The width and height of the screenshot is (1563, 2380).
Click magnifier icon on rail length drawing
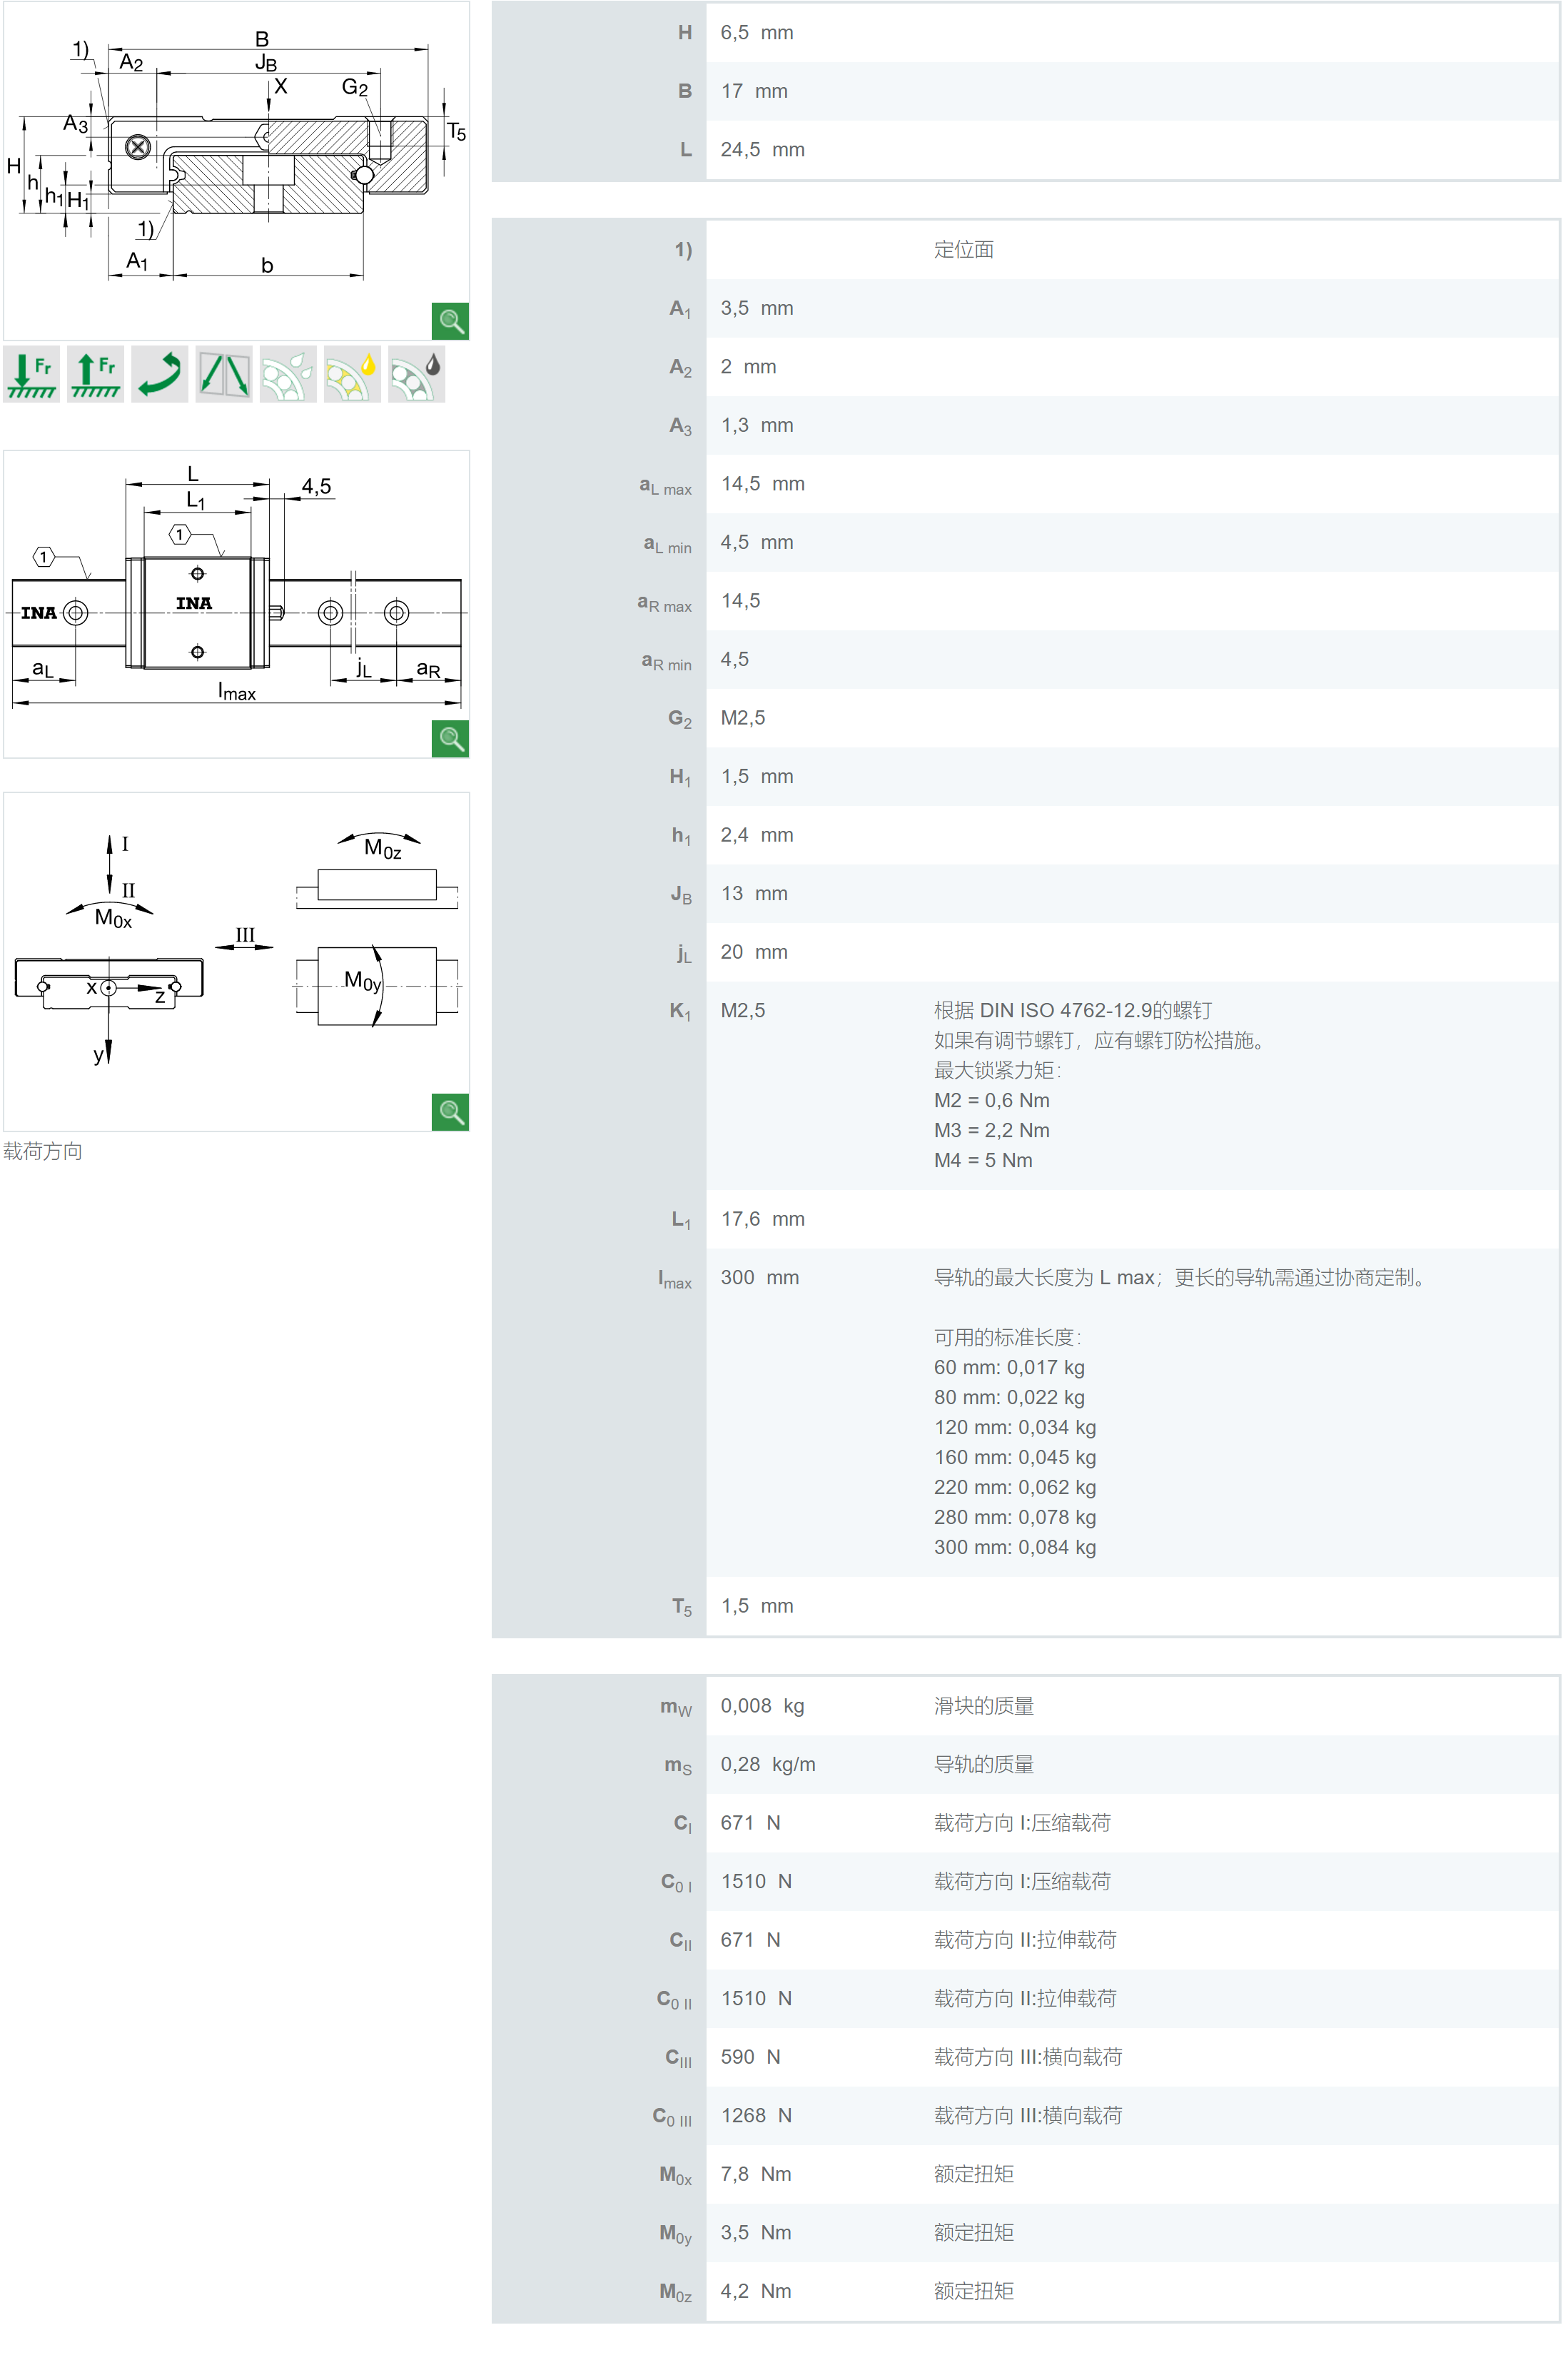pos(450,738)
